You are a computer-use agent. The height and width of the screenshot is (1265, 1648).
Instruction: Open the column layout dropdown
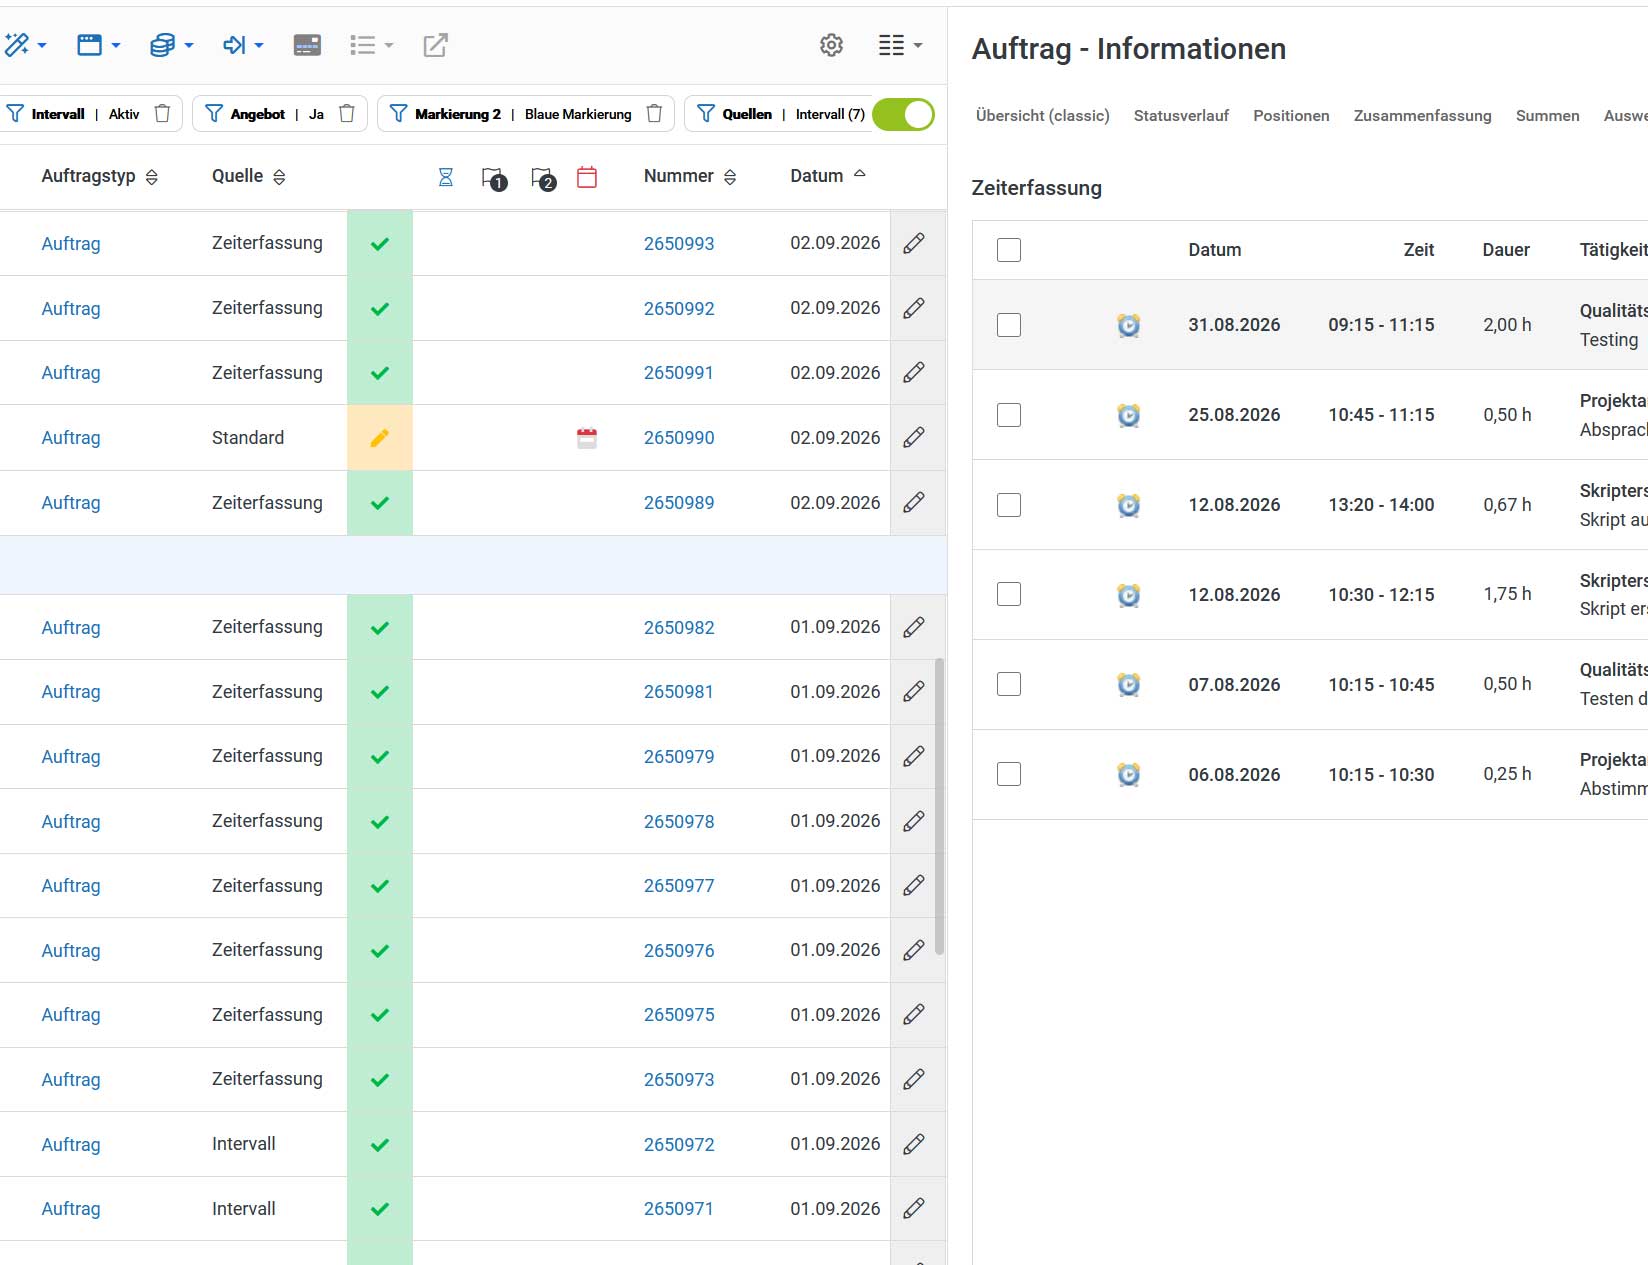(x=900, y=45)
